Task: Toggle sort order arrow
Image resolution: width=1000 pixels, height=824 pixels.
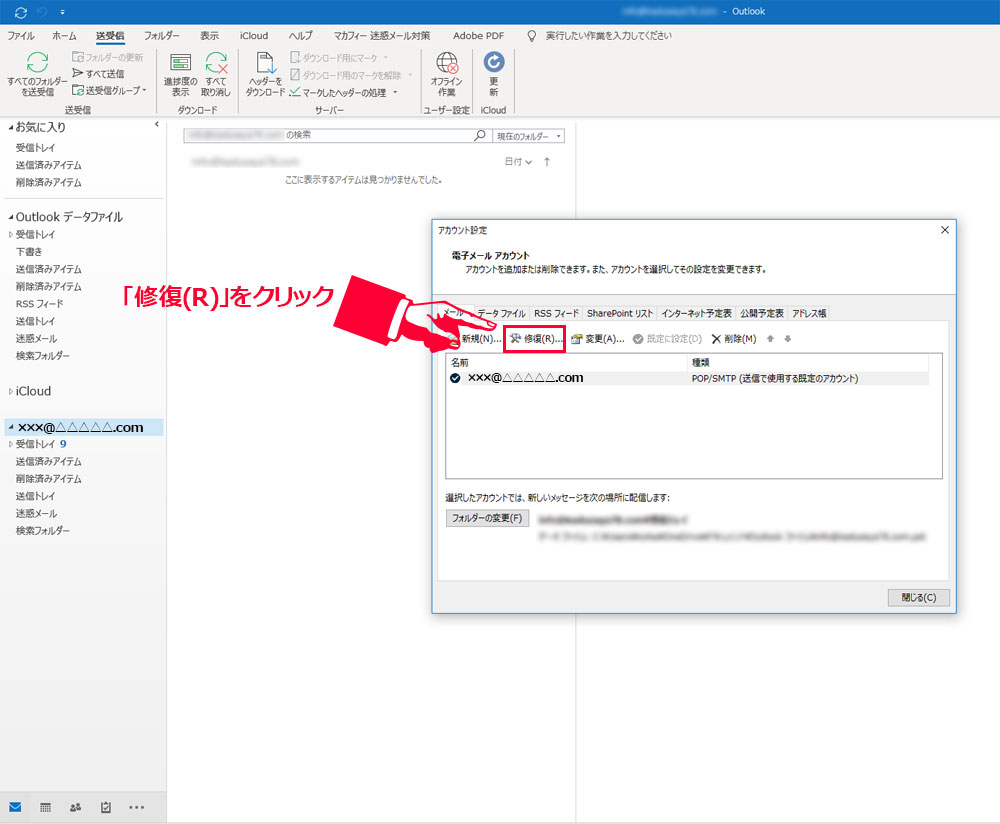Action: pos(547,162)
